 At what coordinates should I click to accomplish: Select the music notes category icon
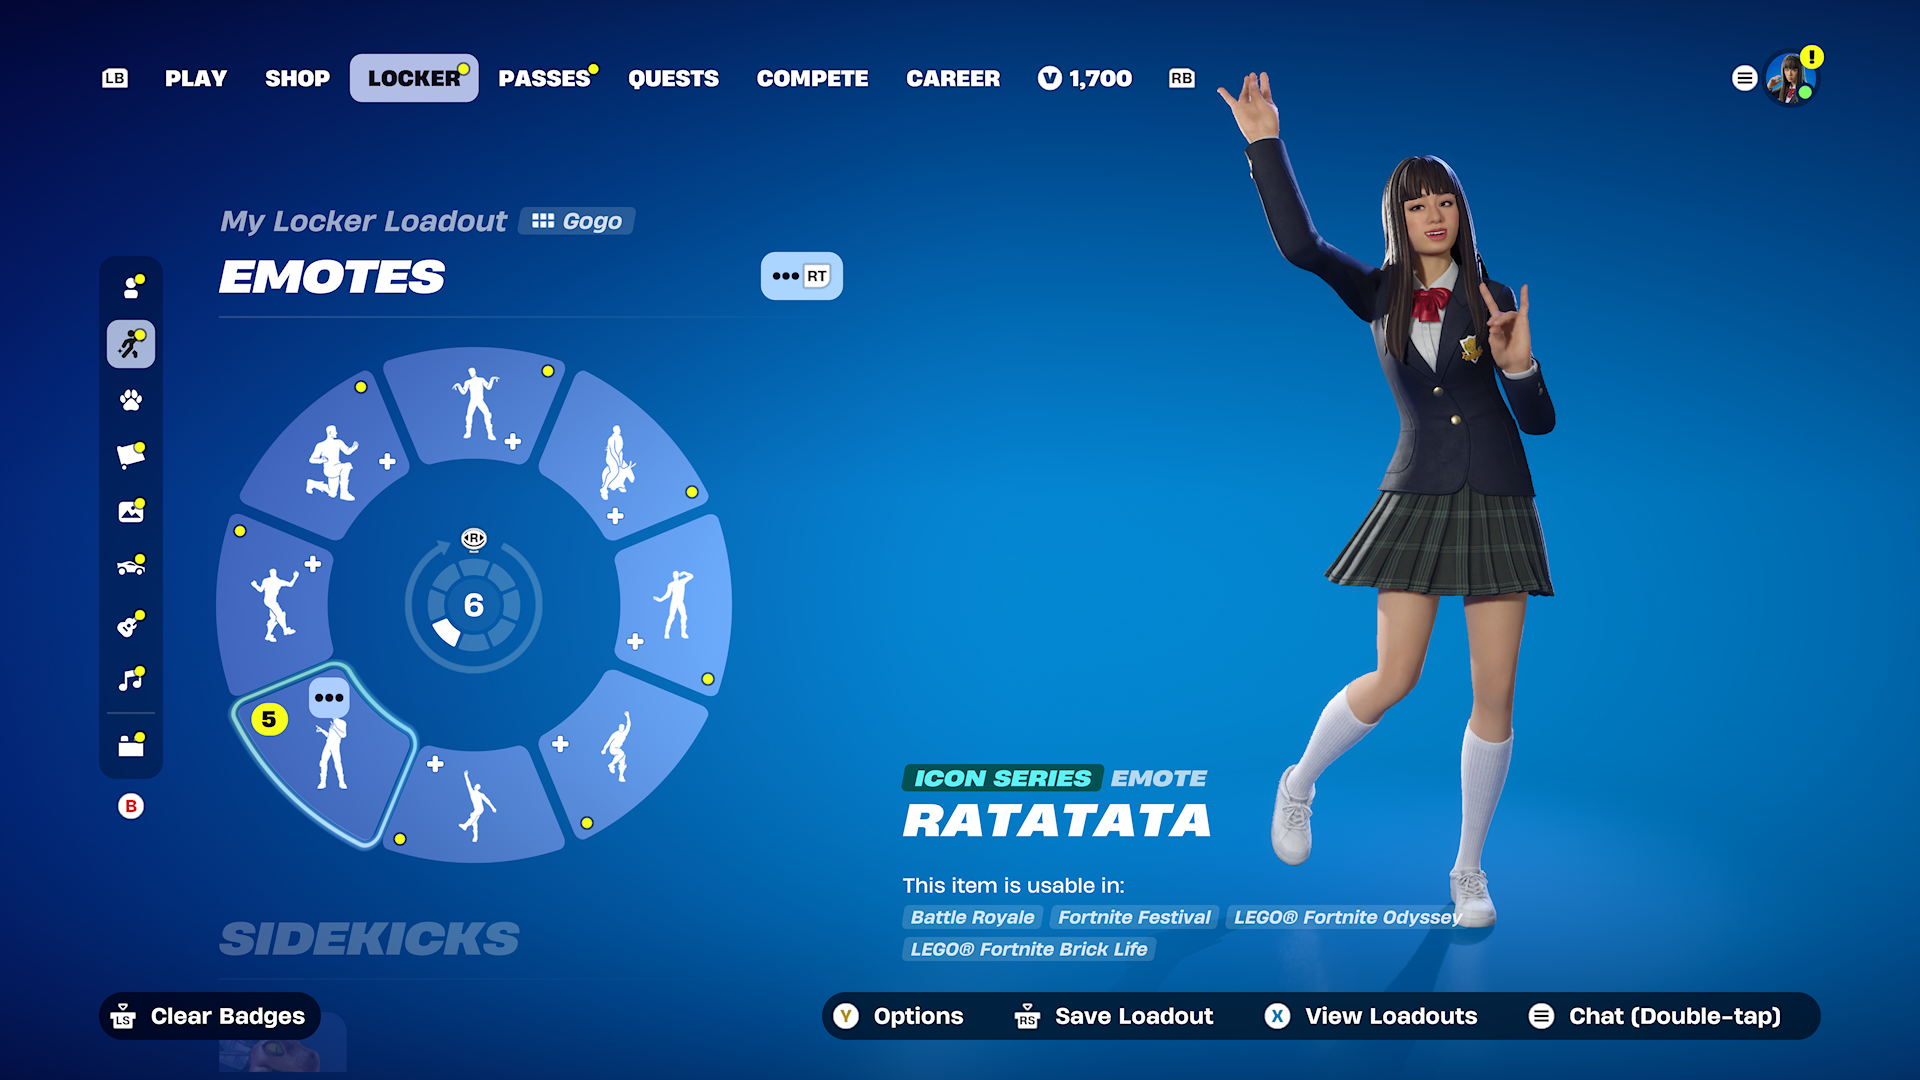pos(131,680)
